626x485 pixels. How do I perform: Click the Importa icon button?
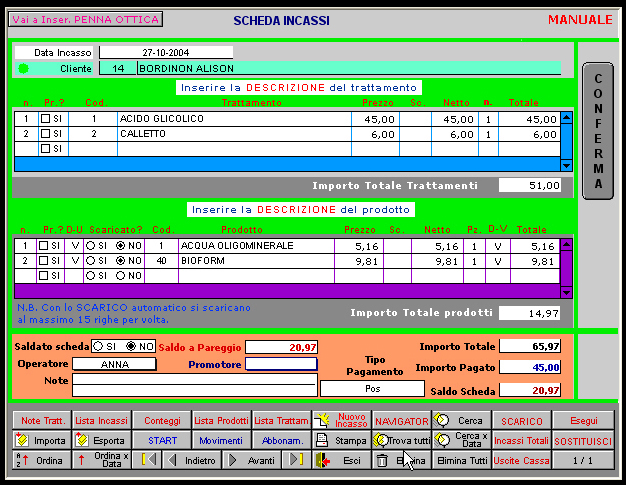(42, 440)
